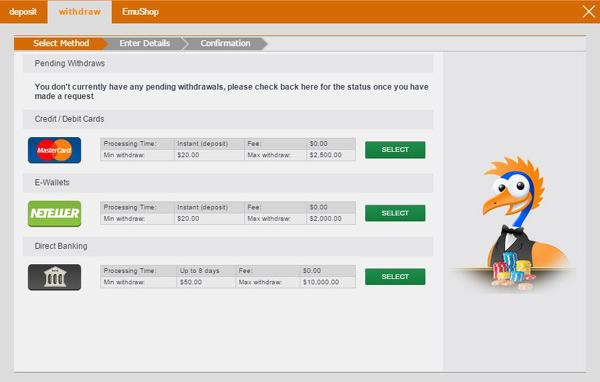
Task: Click the MasterCard logo icon
Action: (54, 150)
